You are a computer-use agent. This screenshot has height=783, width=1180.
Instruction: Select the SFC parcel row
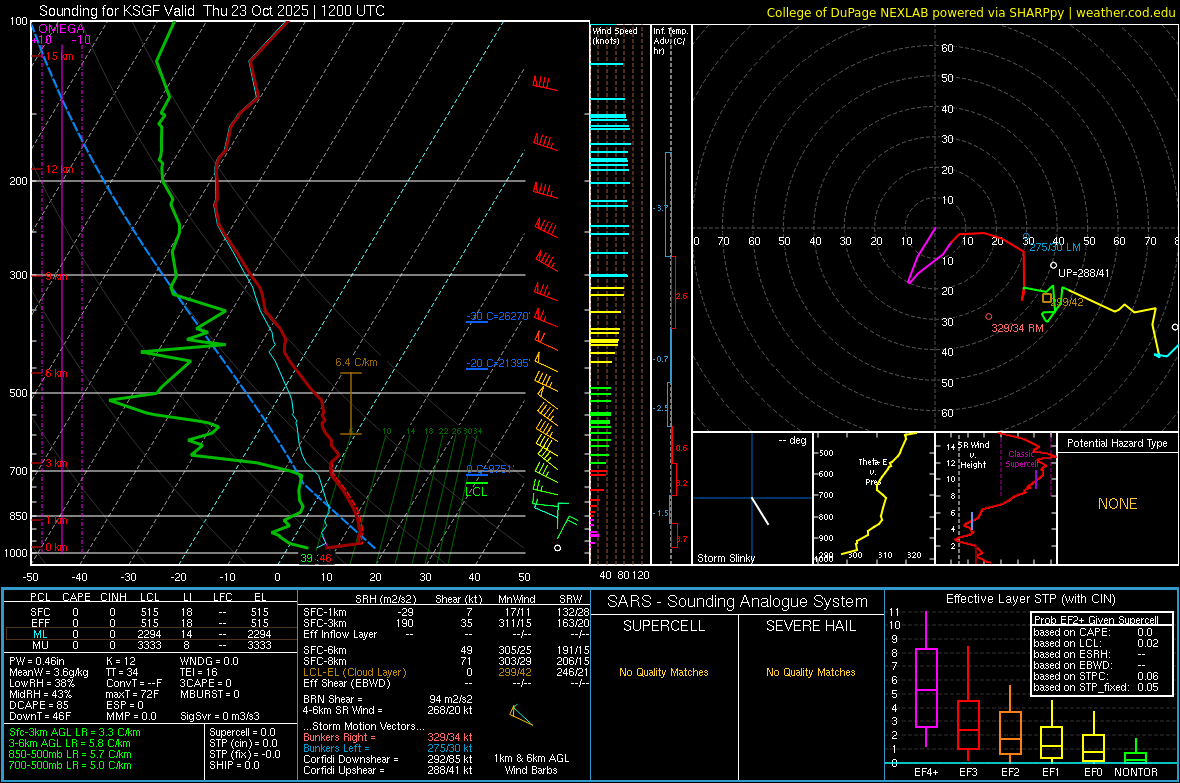151,612
